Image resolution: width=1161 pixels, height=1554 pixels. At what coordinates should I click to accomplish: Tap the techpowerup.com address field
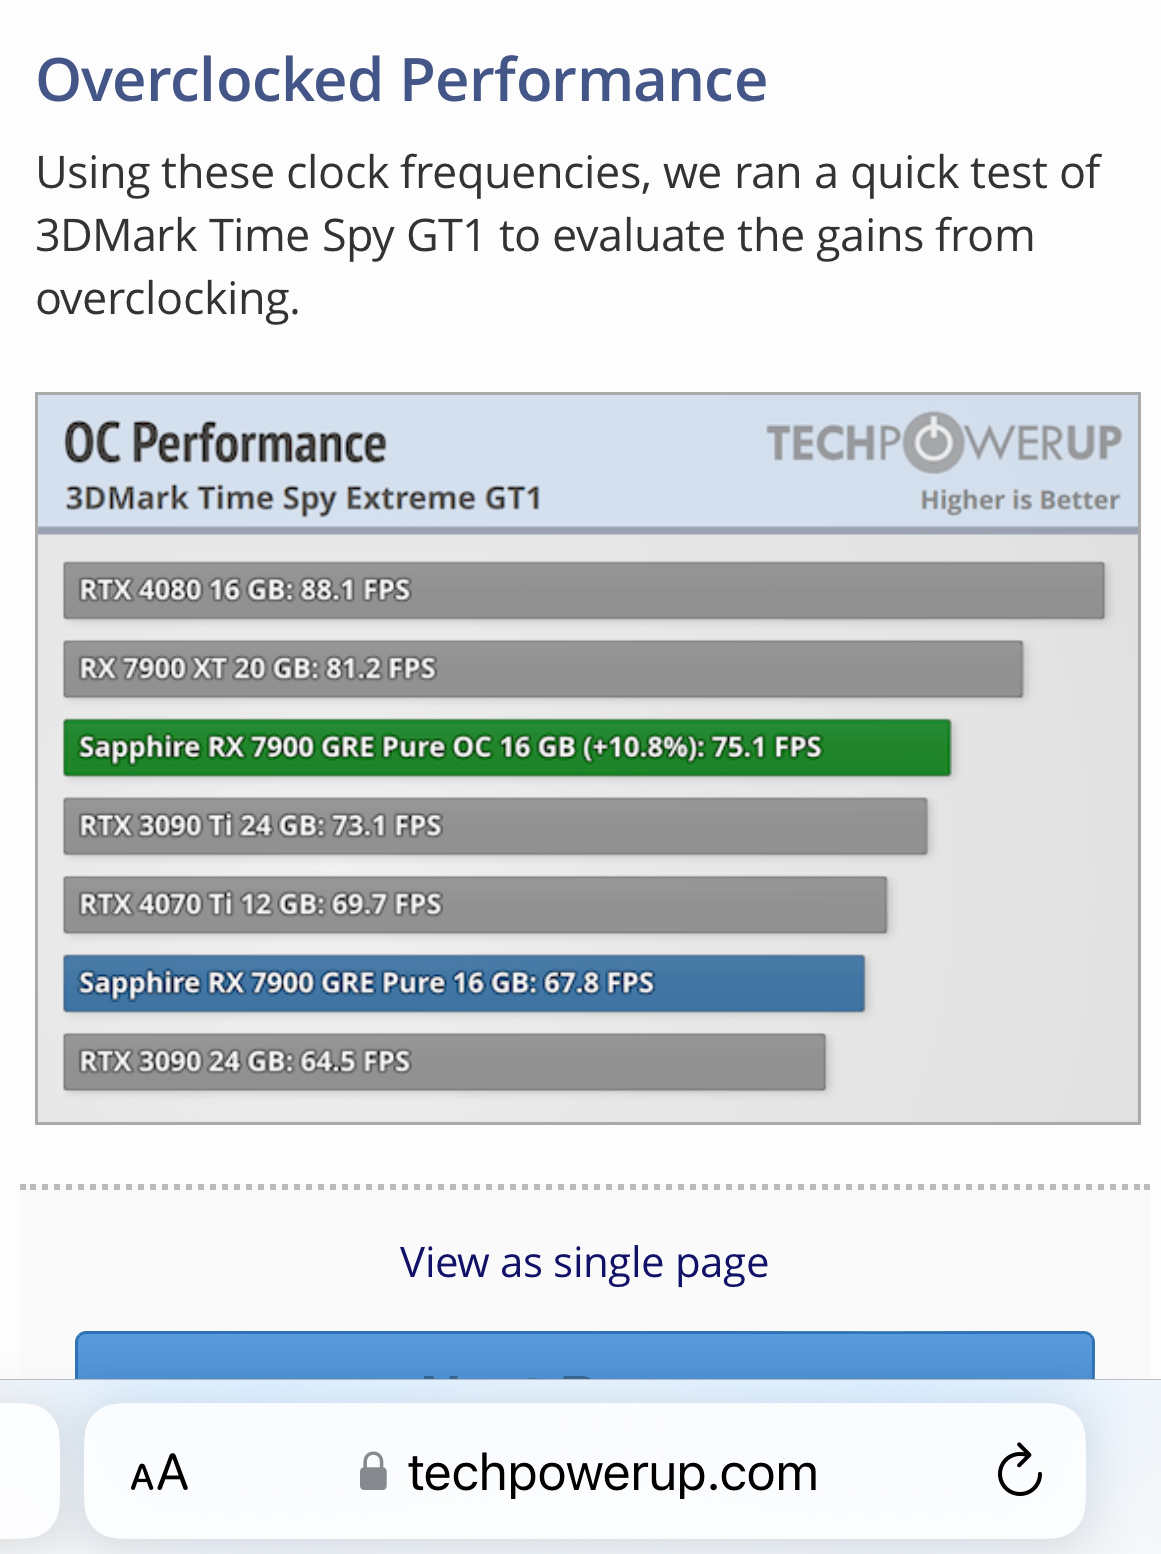click(585, 1471)
